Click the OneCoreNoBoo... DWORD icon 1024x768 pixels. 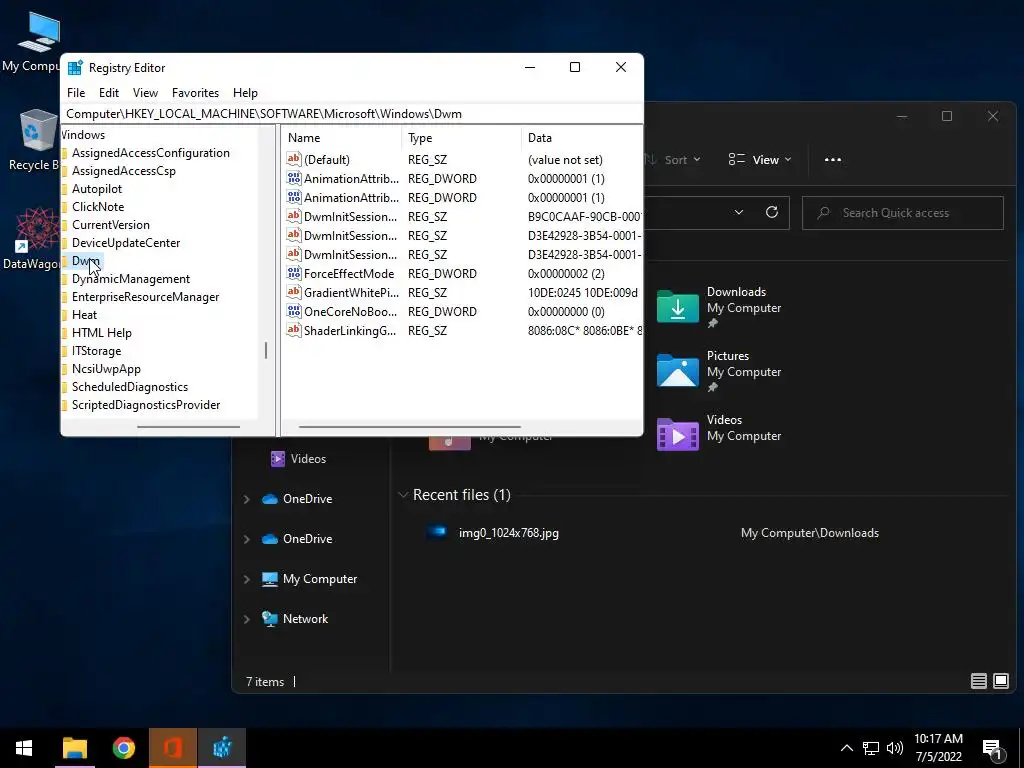pos(294,312)
